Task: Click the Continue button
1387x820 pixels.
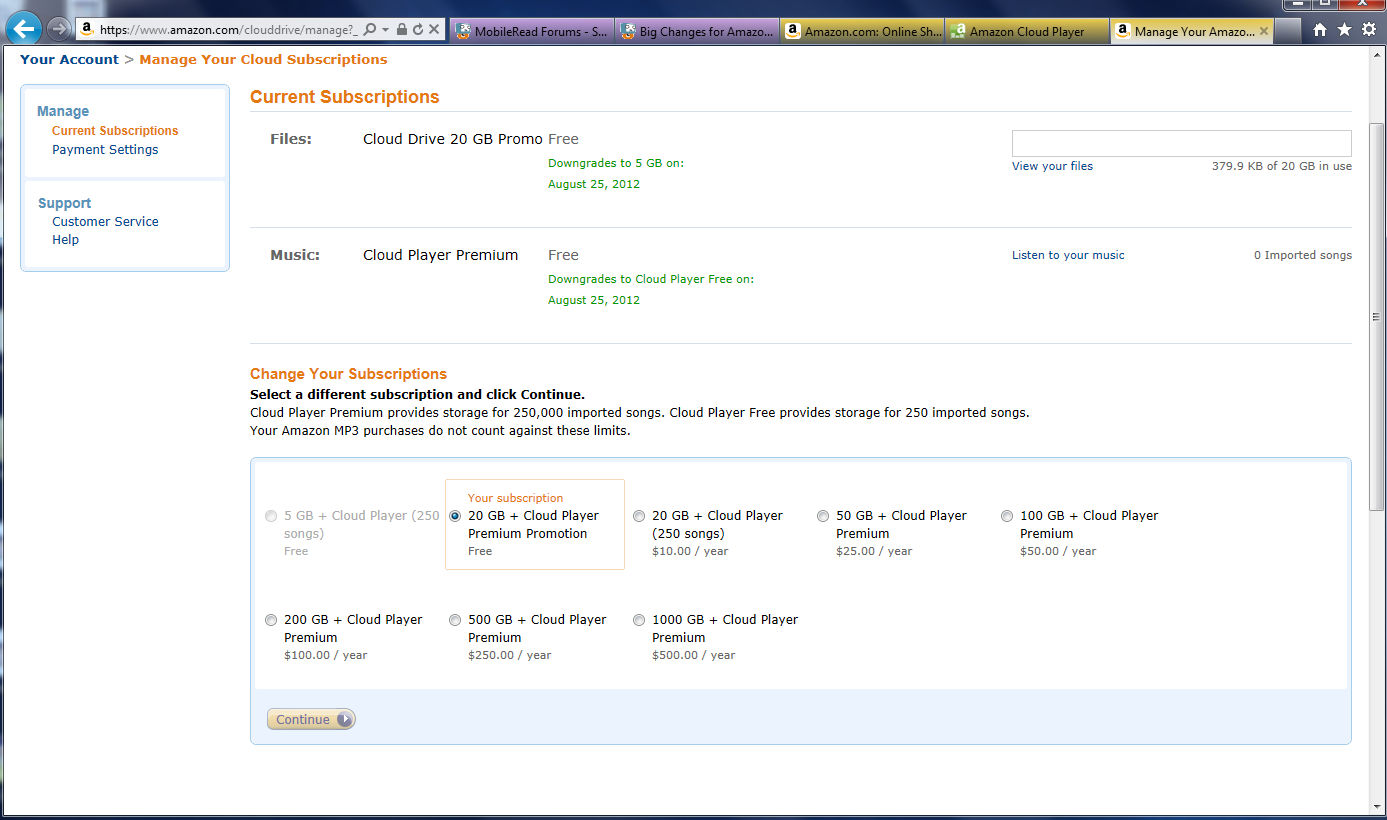Action: point(311,719)
